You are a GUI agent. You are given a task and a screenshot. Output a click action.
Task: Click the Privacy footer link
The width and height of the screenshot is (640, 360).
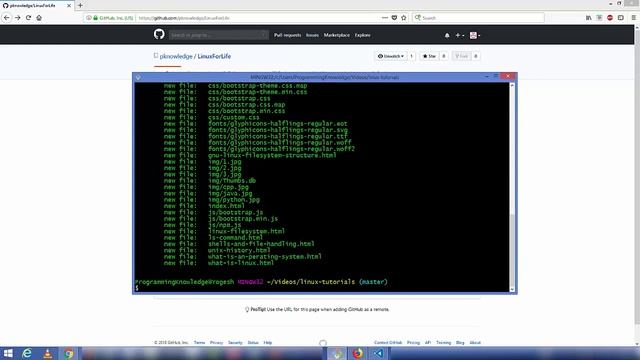pyautogui.click(x=216, y=343)
